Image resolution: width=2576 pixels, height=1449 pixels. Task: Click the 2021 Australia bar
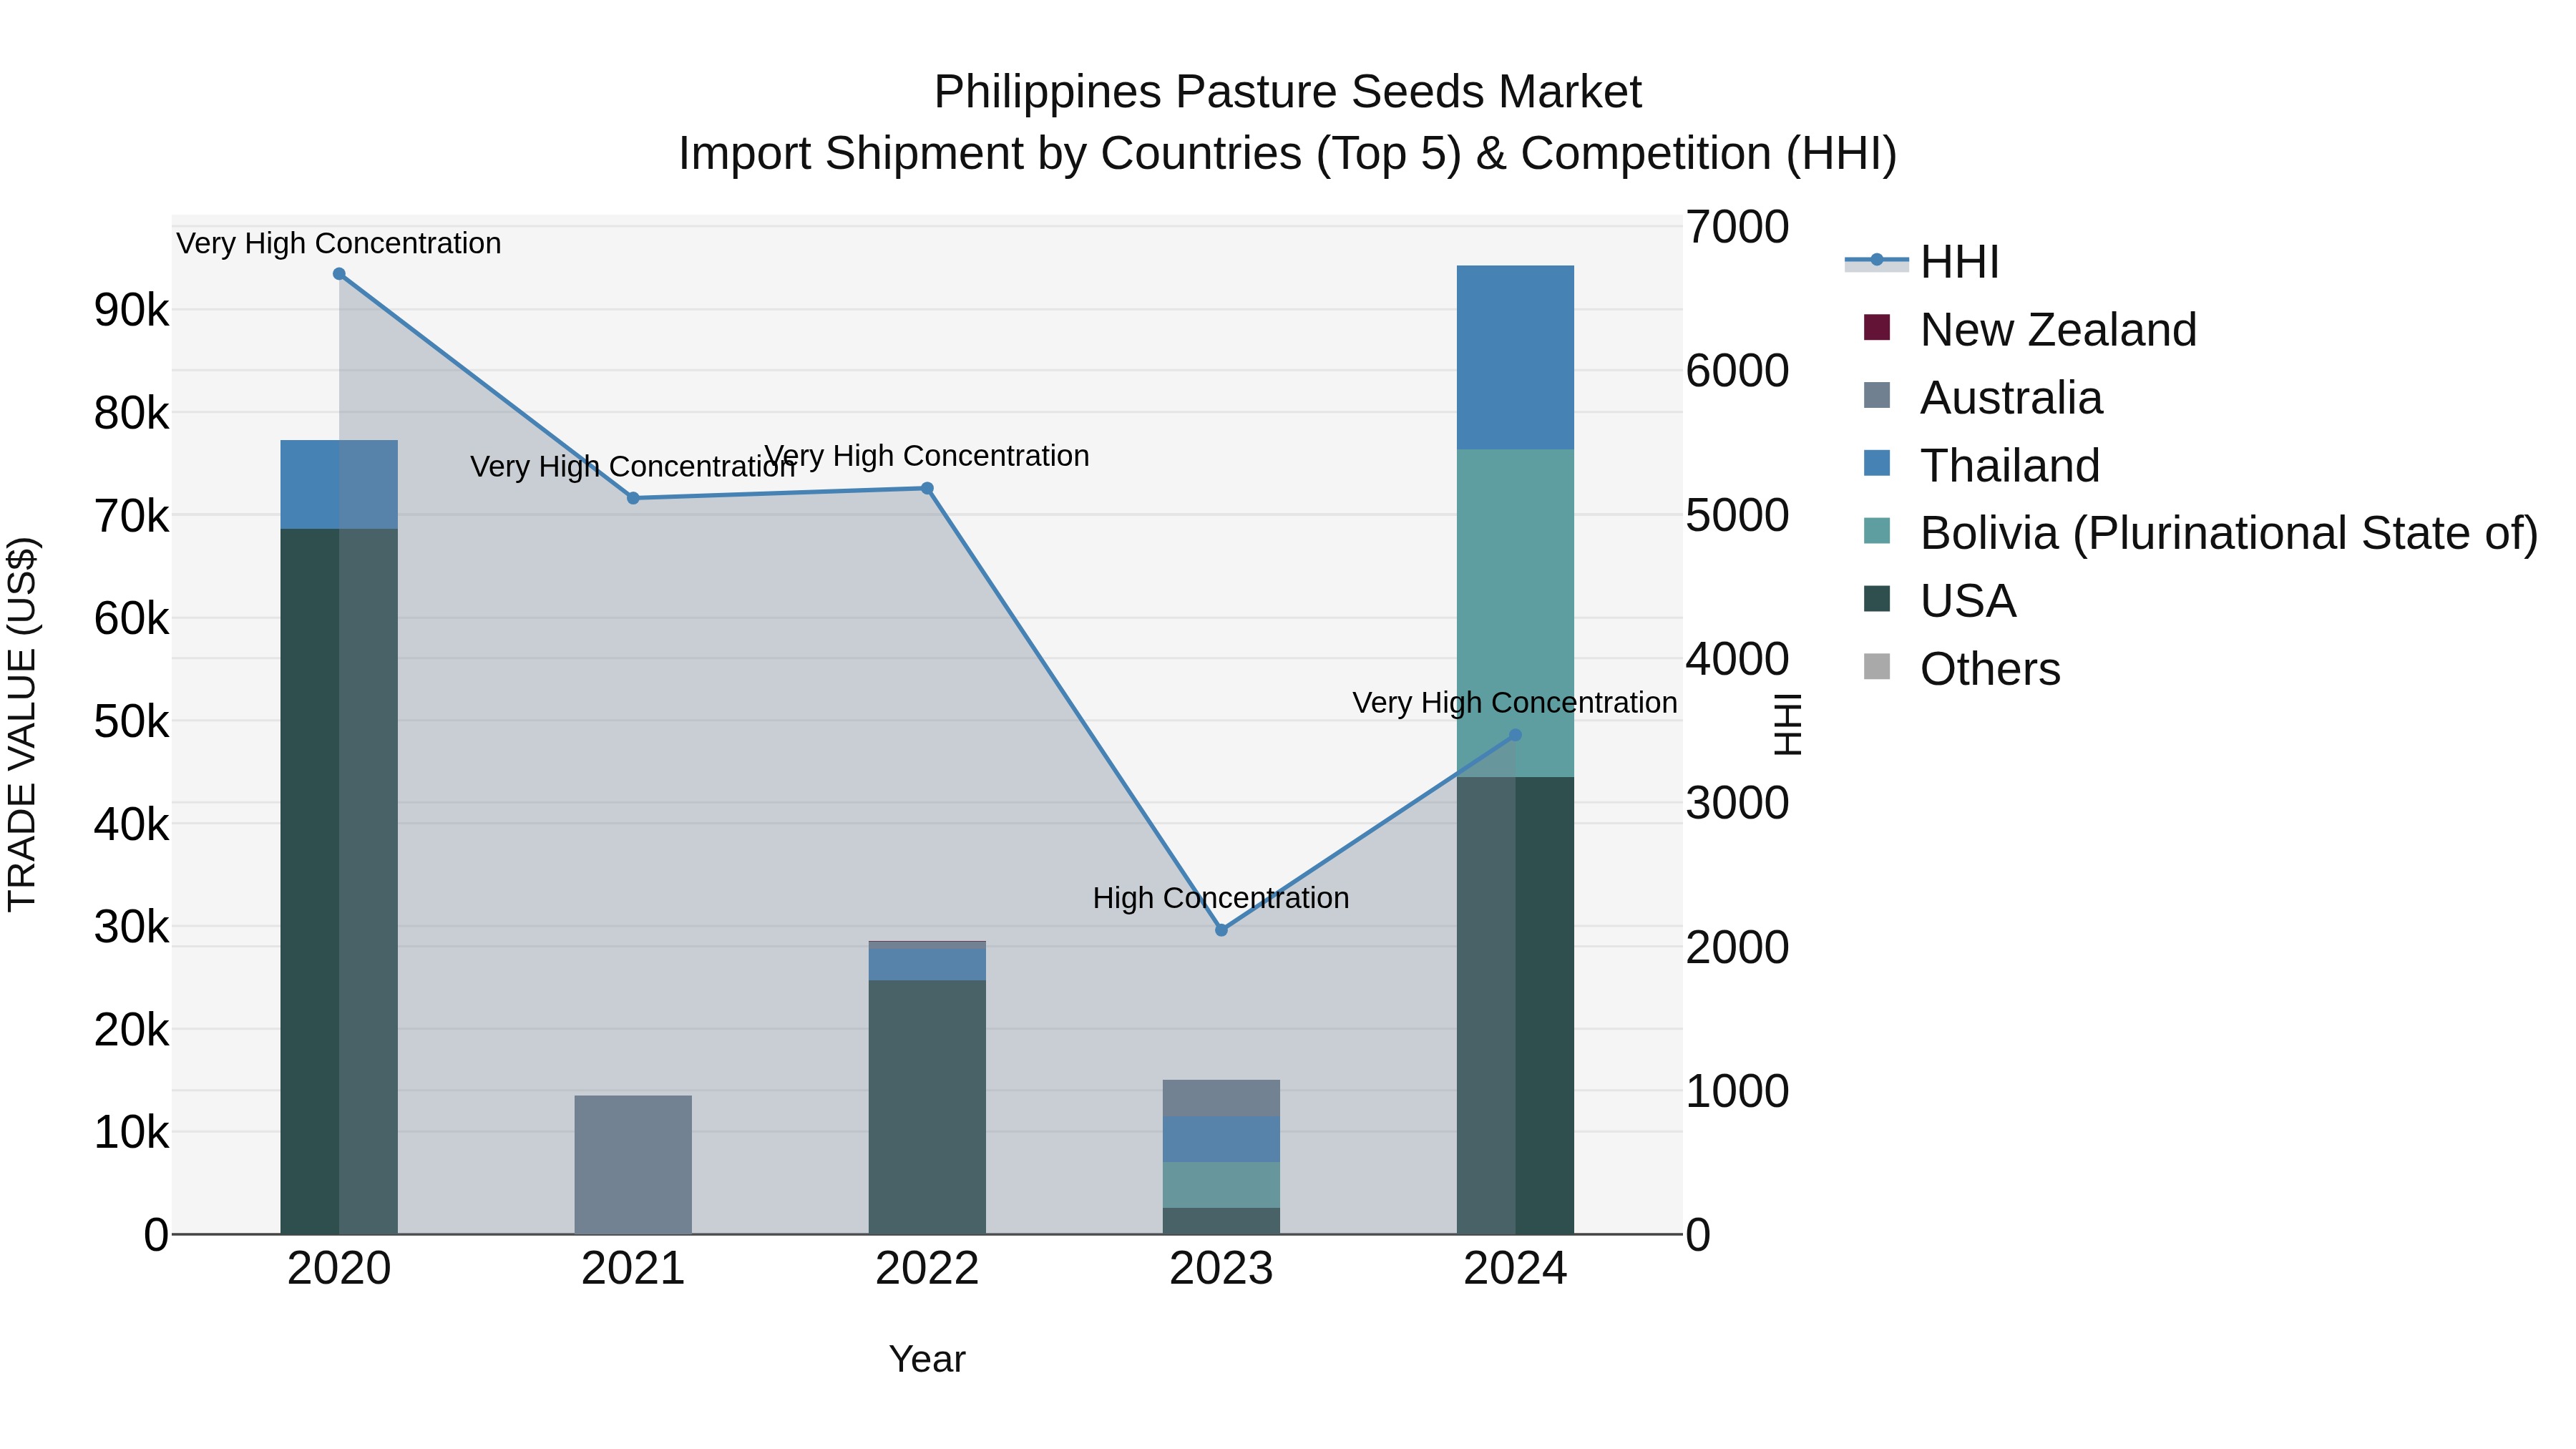pyautogui.click(x=633, y=1165)
